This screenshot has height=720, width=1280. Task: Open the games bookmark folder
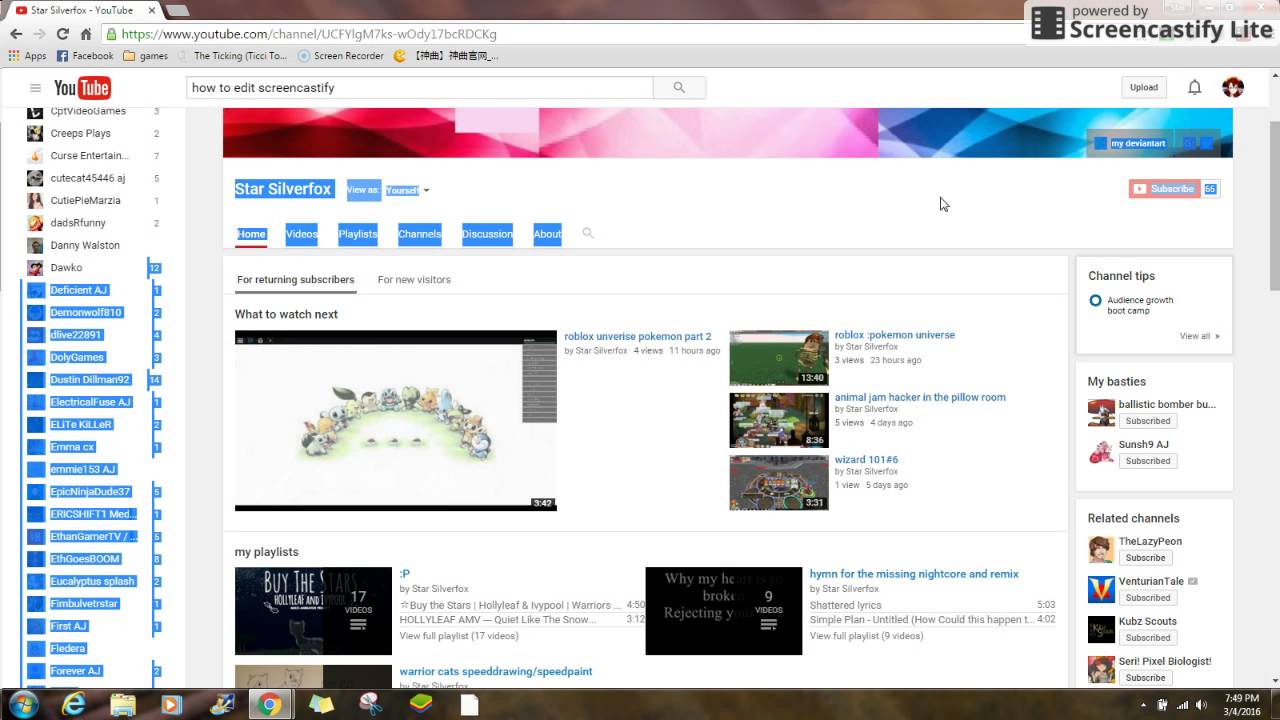146,56
